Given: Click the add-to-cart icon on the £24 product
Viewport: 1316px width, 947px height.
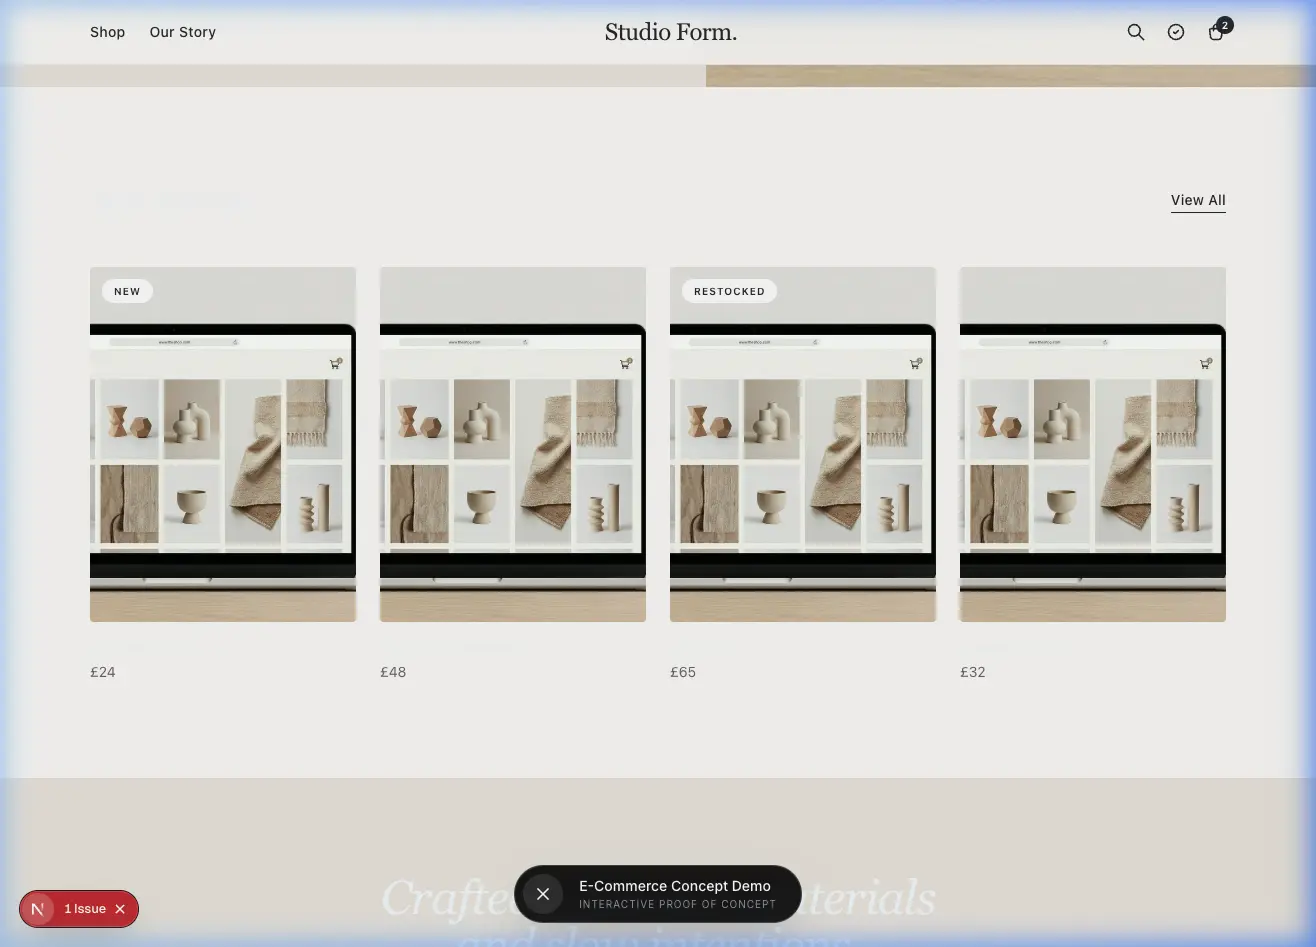Looking at the screenshot, I should pos(335,364).
